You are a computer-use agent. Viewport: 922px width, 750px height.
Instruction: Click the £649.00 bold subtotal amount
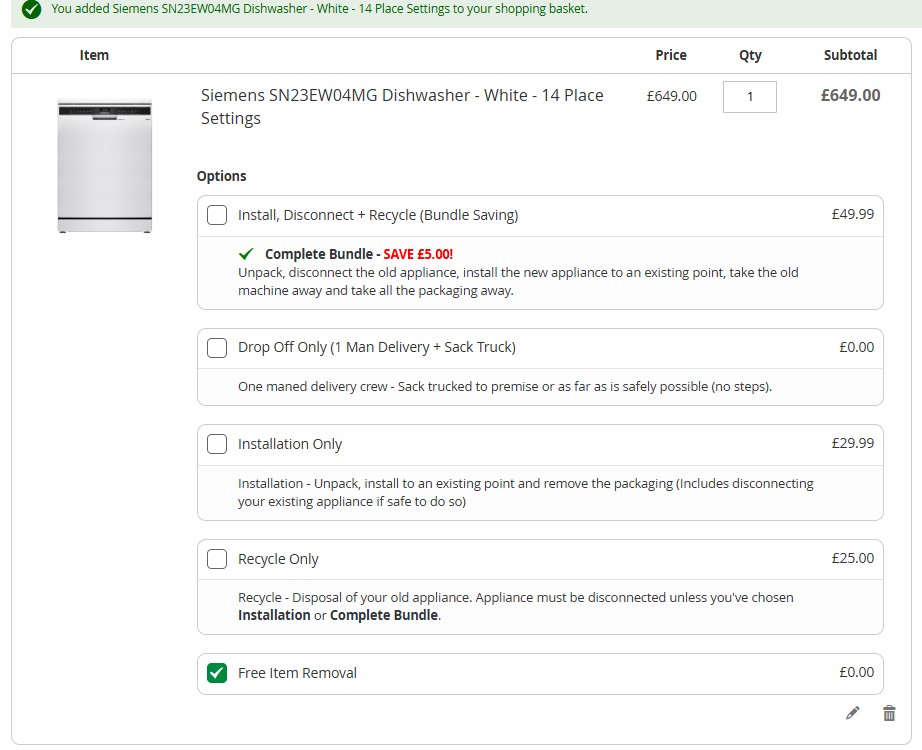click(x=850, y=96)
